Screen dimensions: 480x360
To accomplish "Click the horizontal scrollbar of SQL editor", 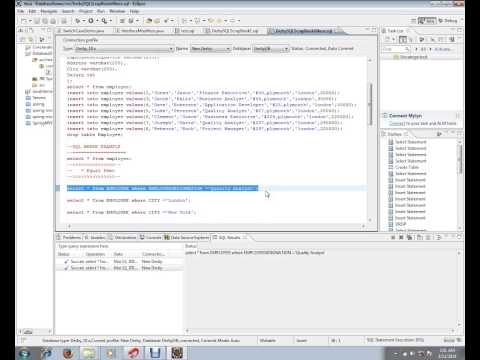I will [216, 226].
